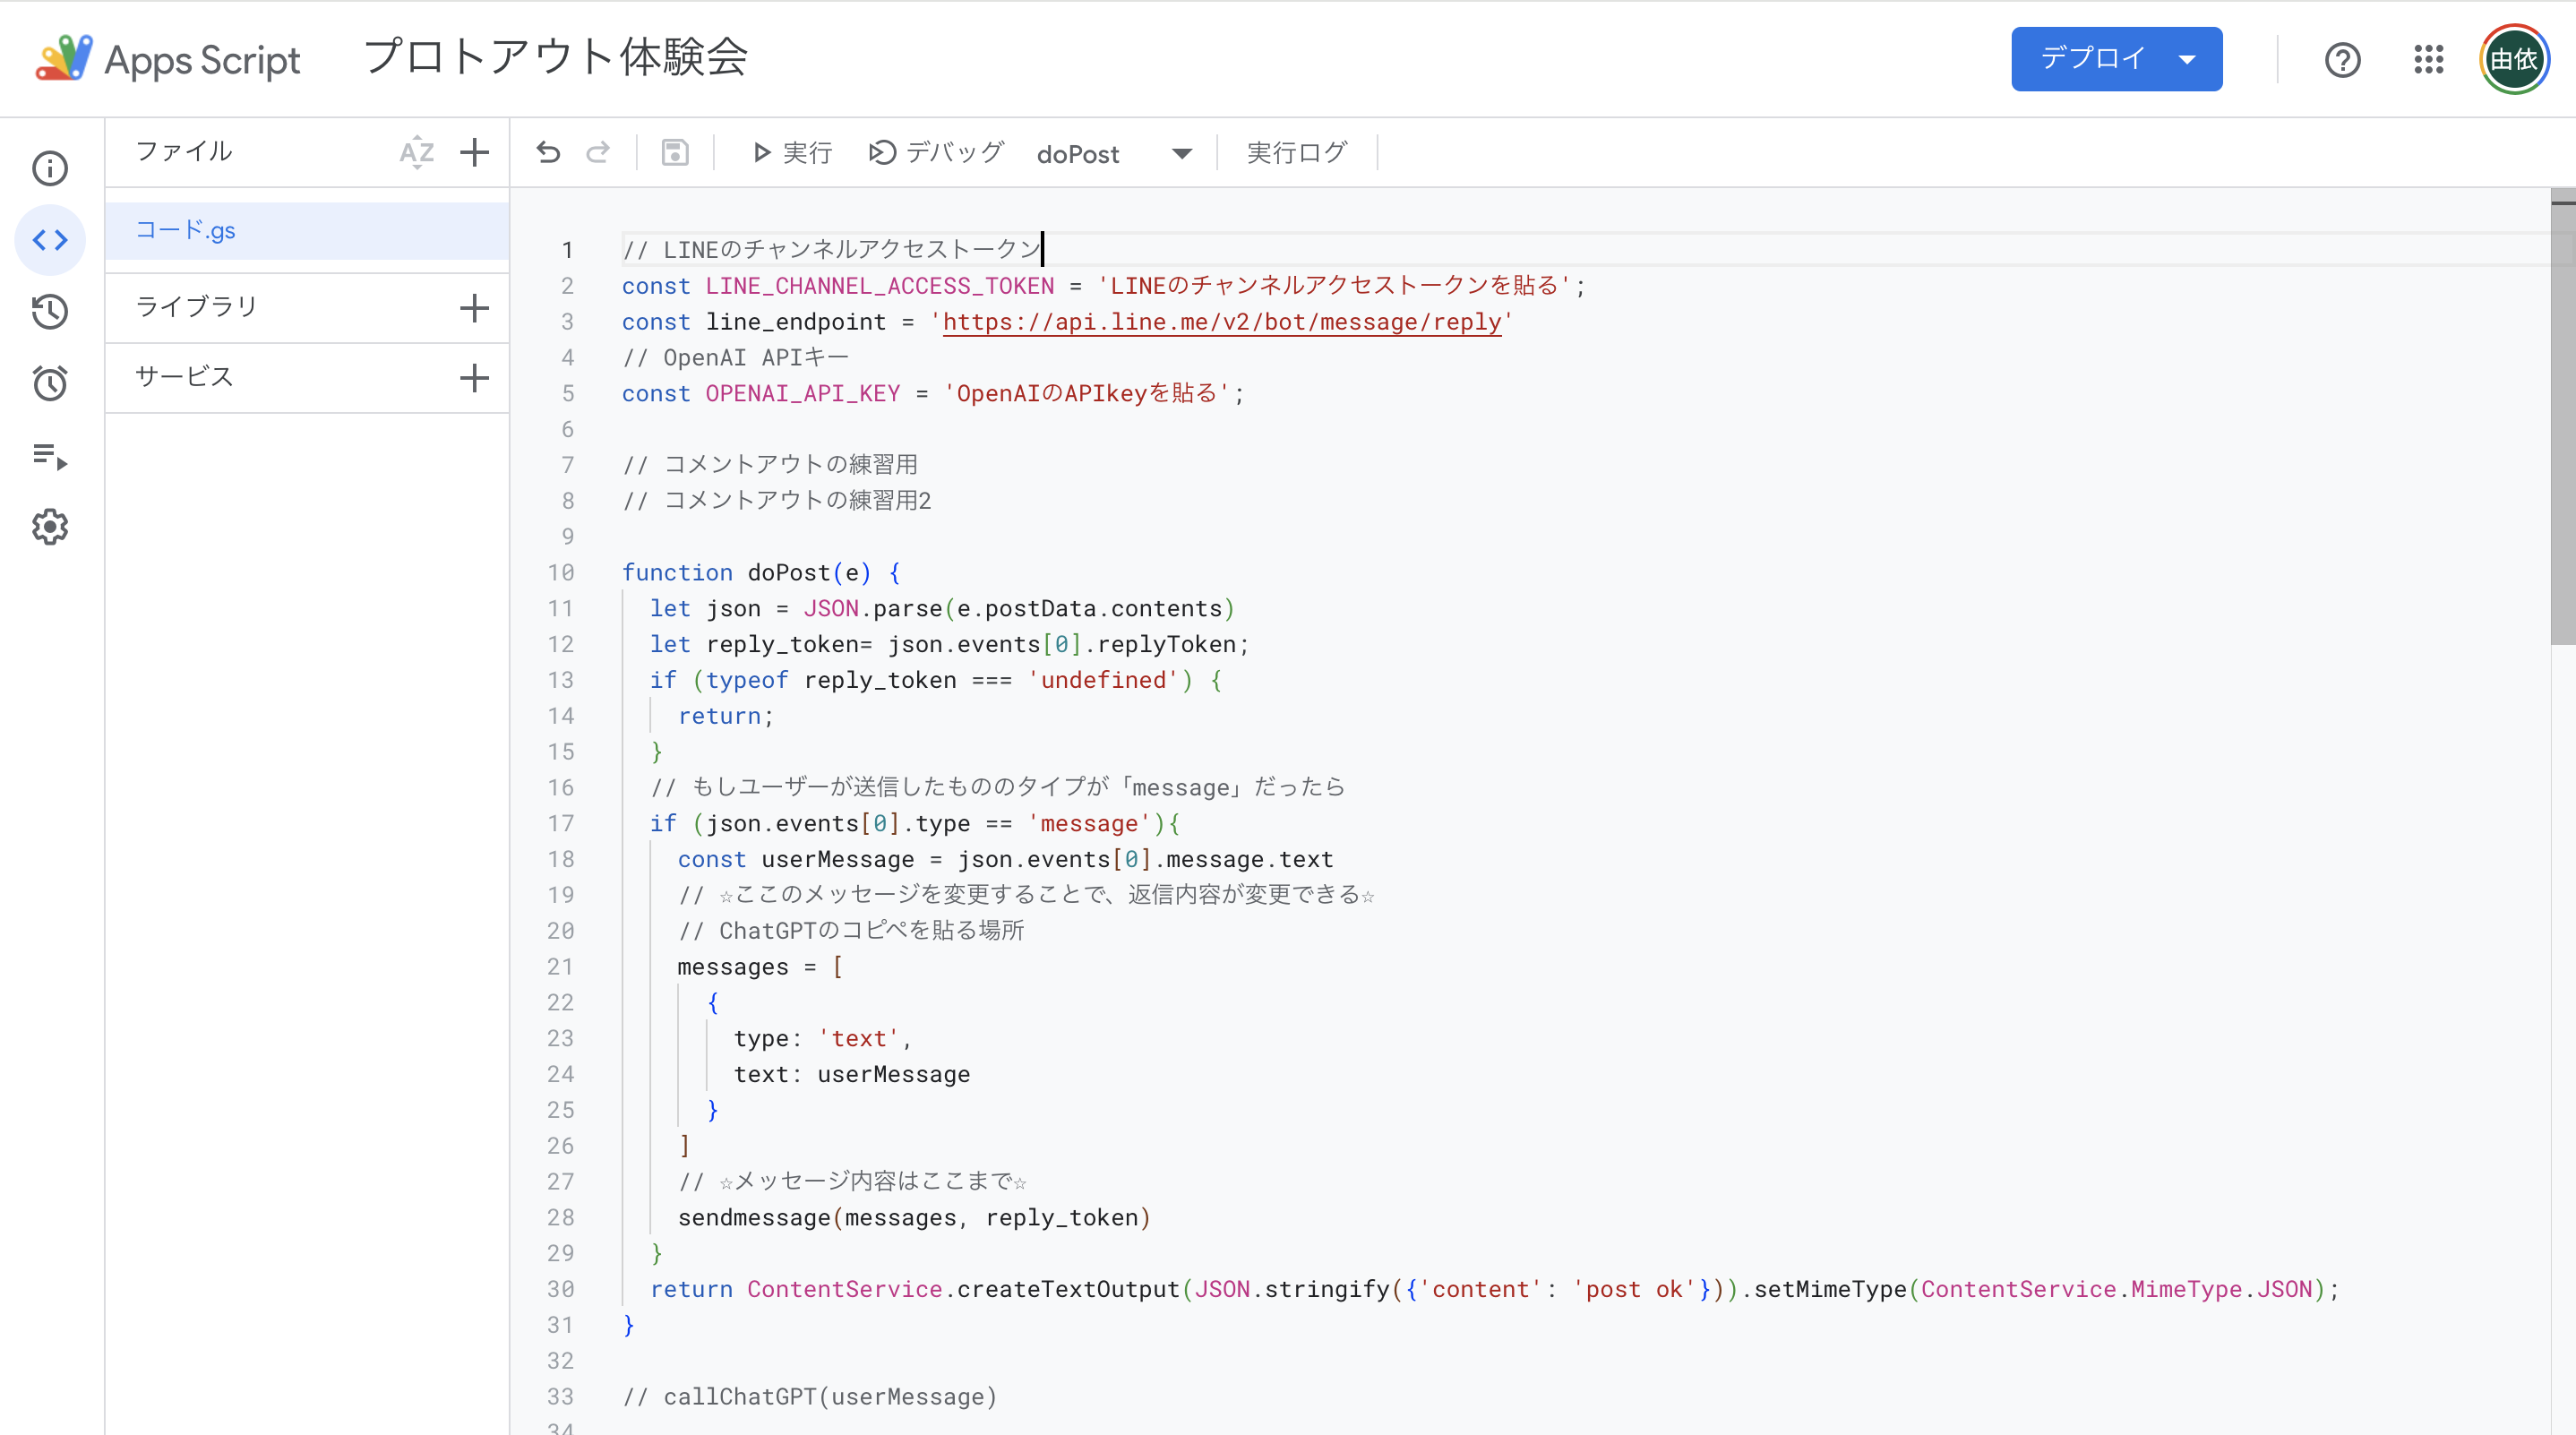Save the project with the save icon

click(x=675, y=153)
